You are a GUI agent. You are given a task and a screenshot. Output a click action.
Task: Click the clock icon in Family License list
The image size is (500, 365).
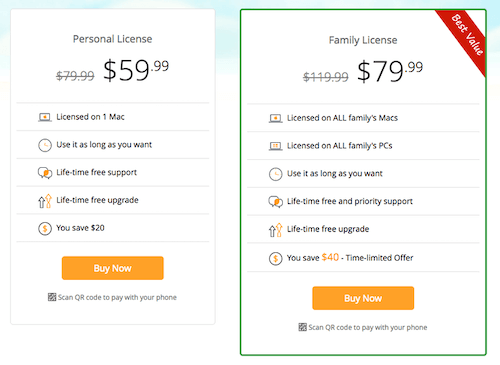coord(275,174)
